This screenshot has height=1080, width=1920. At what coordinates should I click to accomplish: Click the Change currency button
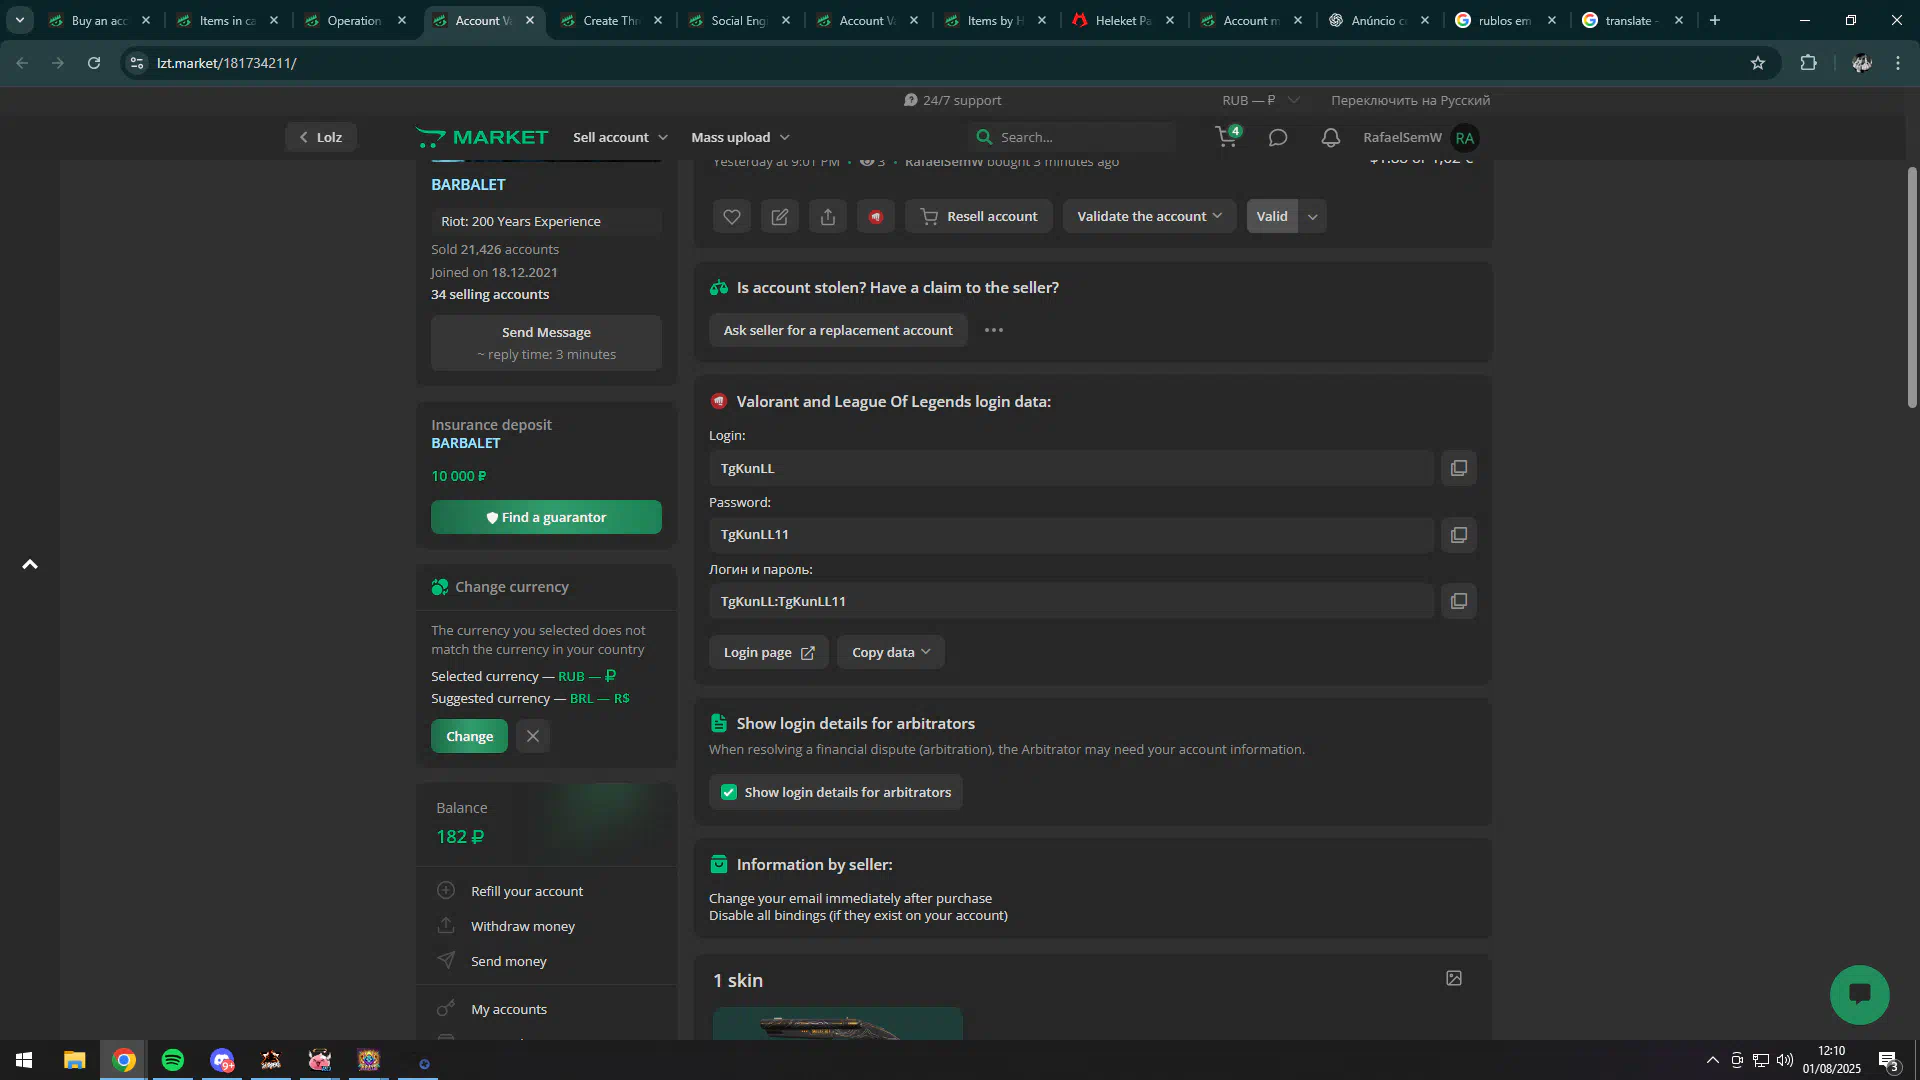coord(469,736)
